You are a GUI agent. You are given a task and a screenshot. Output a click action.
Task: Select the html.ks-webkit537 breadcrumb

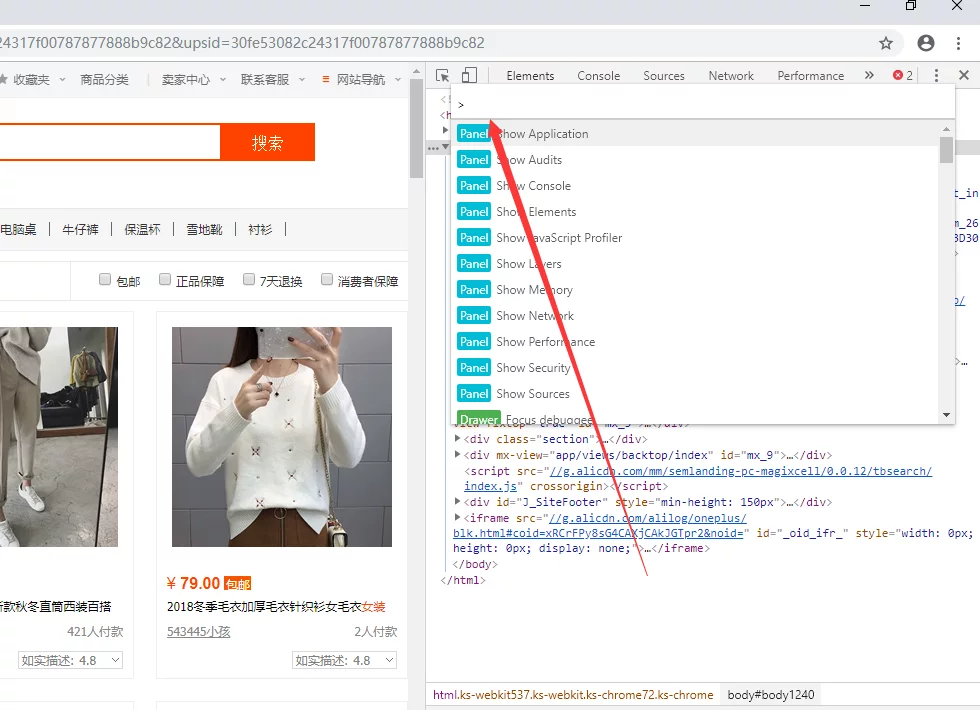click(x=573, y=695)
